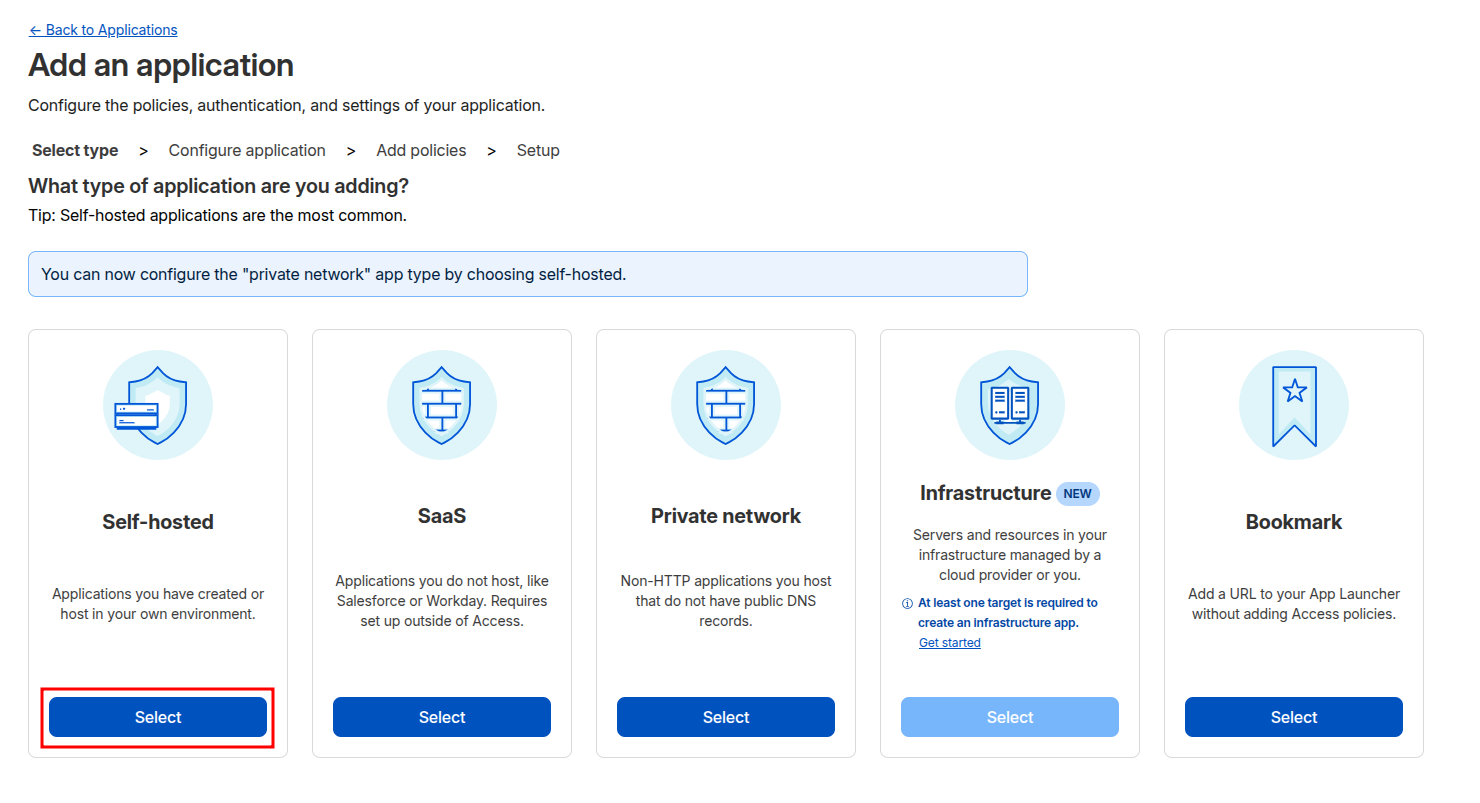Click the private network announcement banner
The height and width of the screenshot is (803, 1480).
point(528,273)
